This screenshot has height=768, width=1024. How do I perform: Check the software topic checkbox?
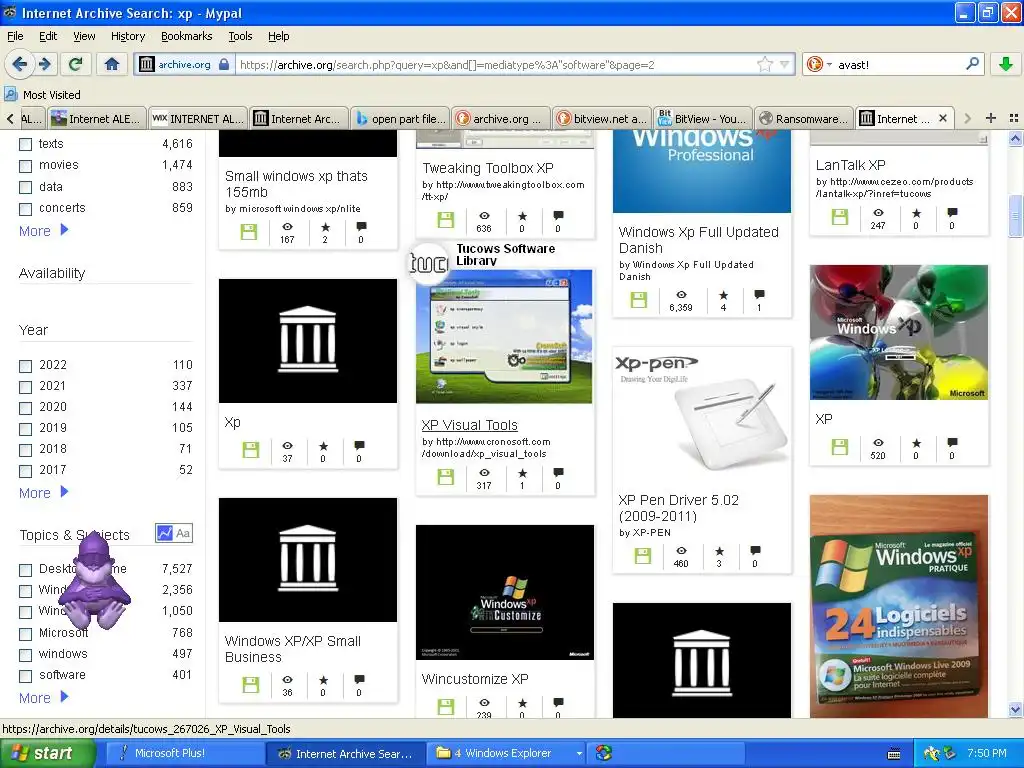(25, 676)
